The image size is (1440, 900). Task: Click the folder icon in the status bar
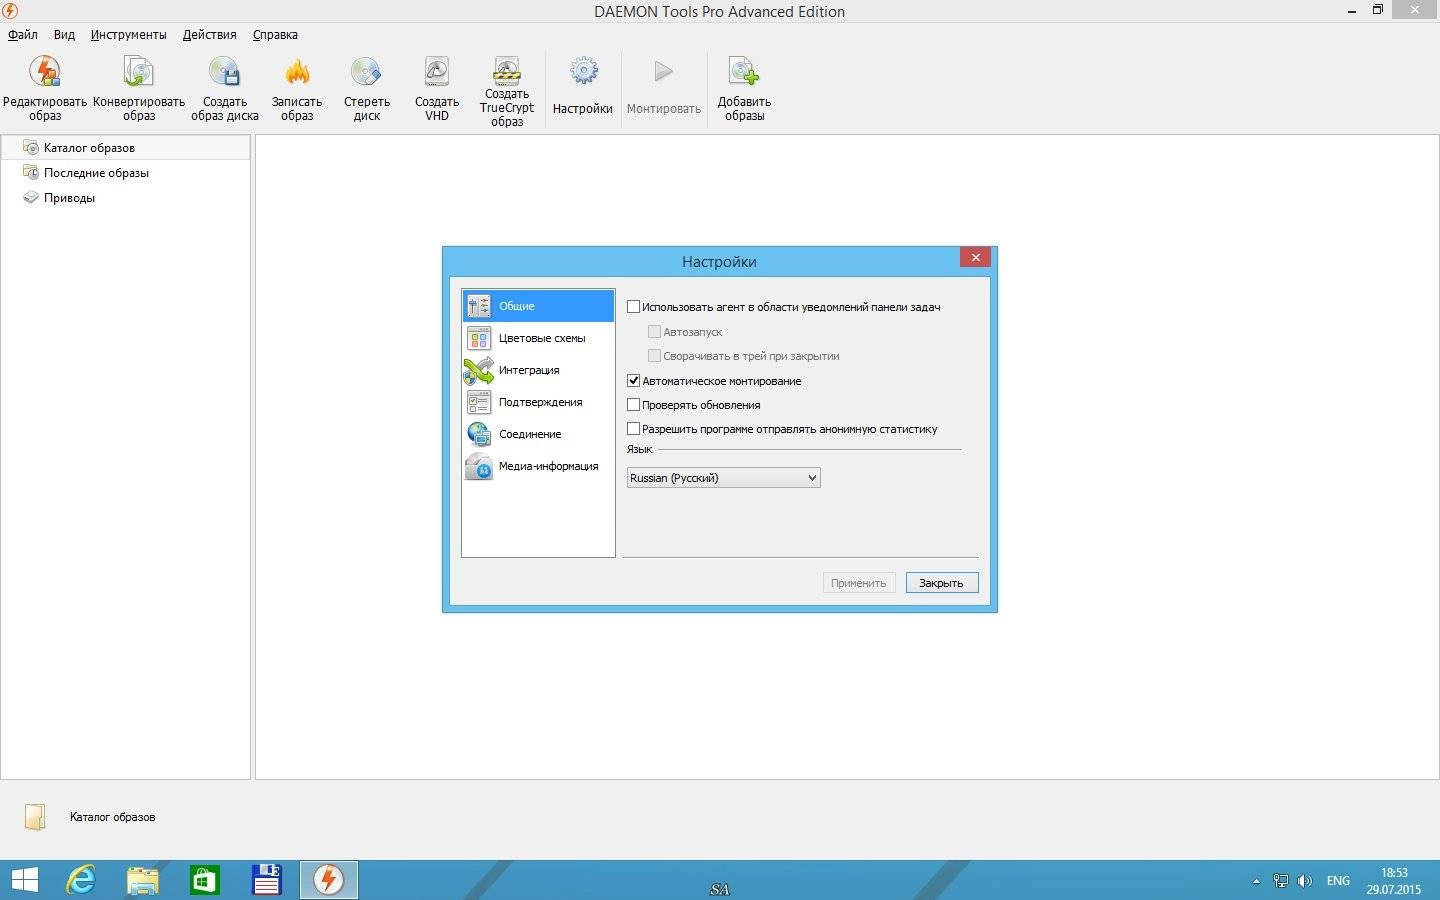click(x=35, y=817)
